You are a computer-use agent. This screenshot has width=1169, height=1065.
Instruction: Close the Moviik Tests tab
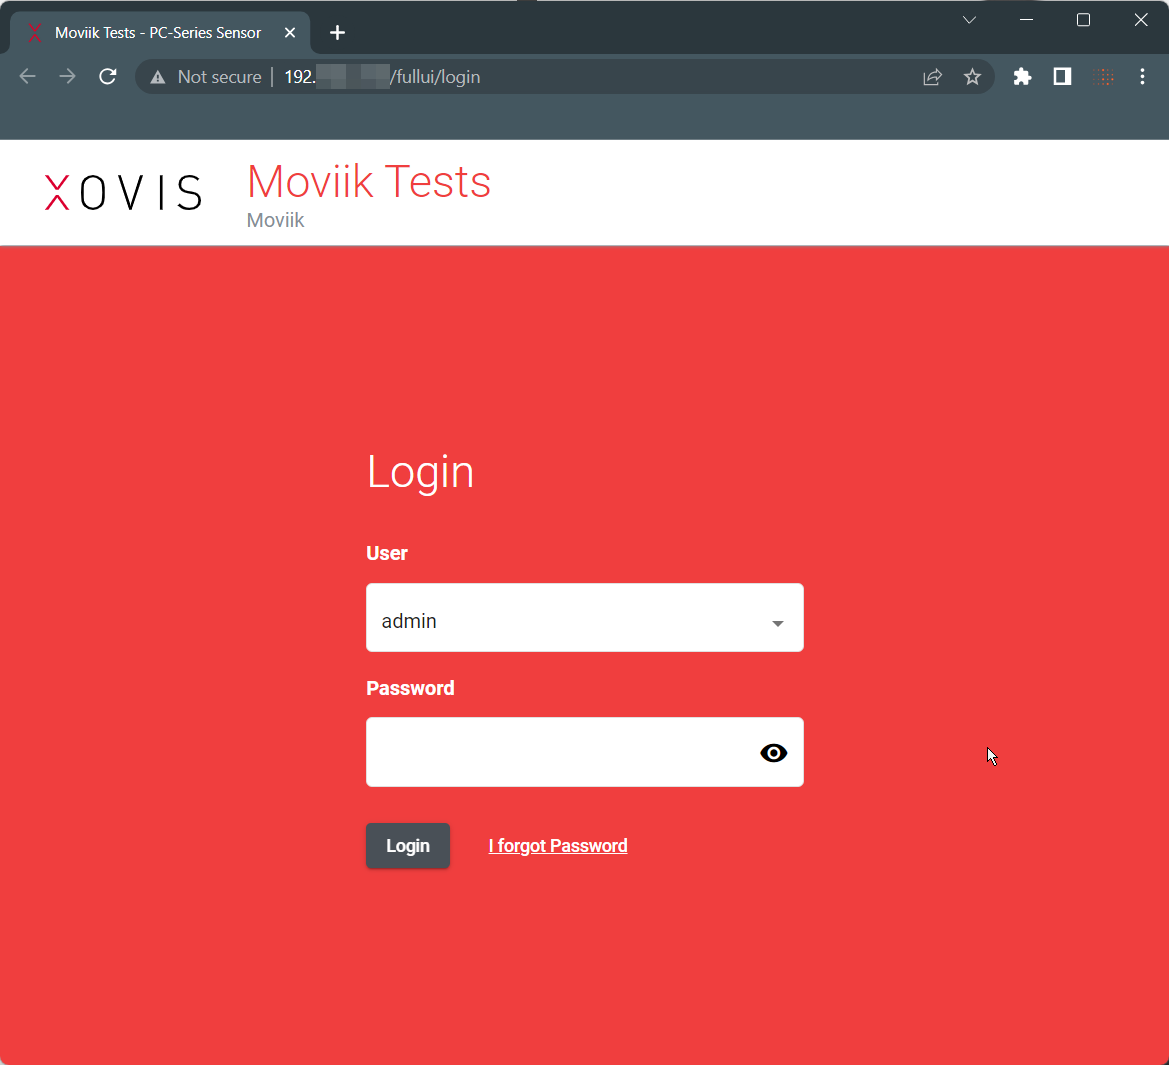pos(290,33)
